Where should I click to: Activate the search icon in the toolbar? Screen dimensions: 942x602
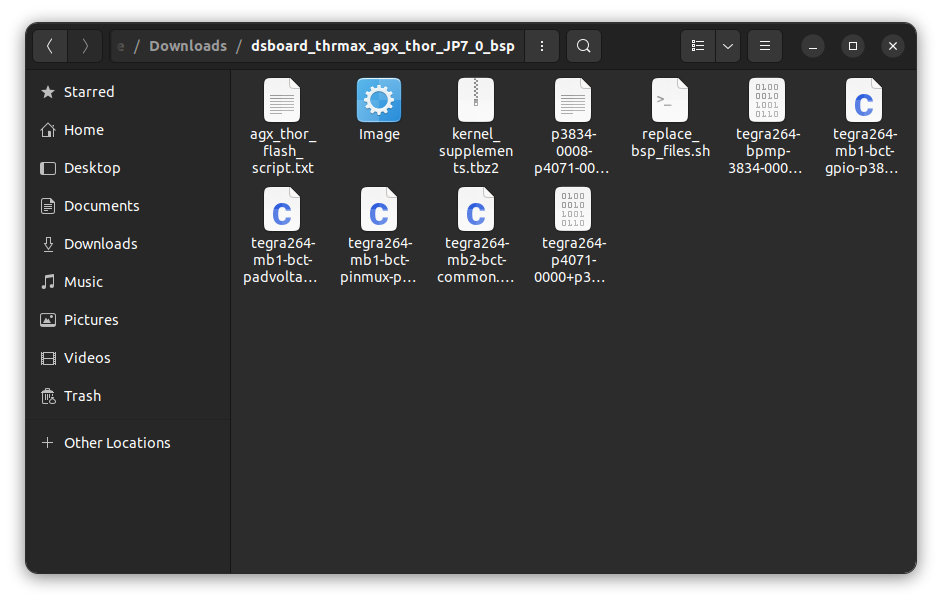(x=585, y=45)
